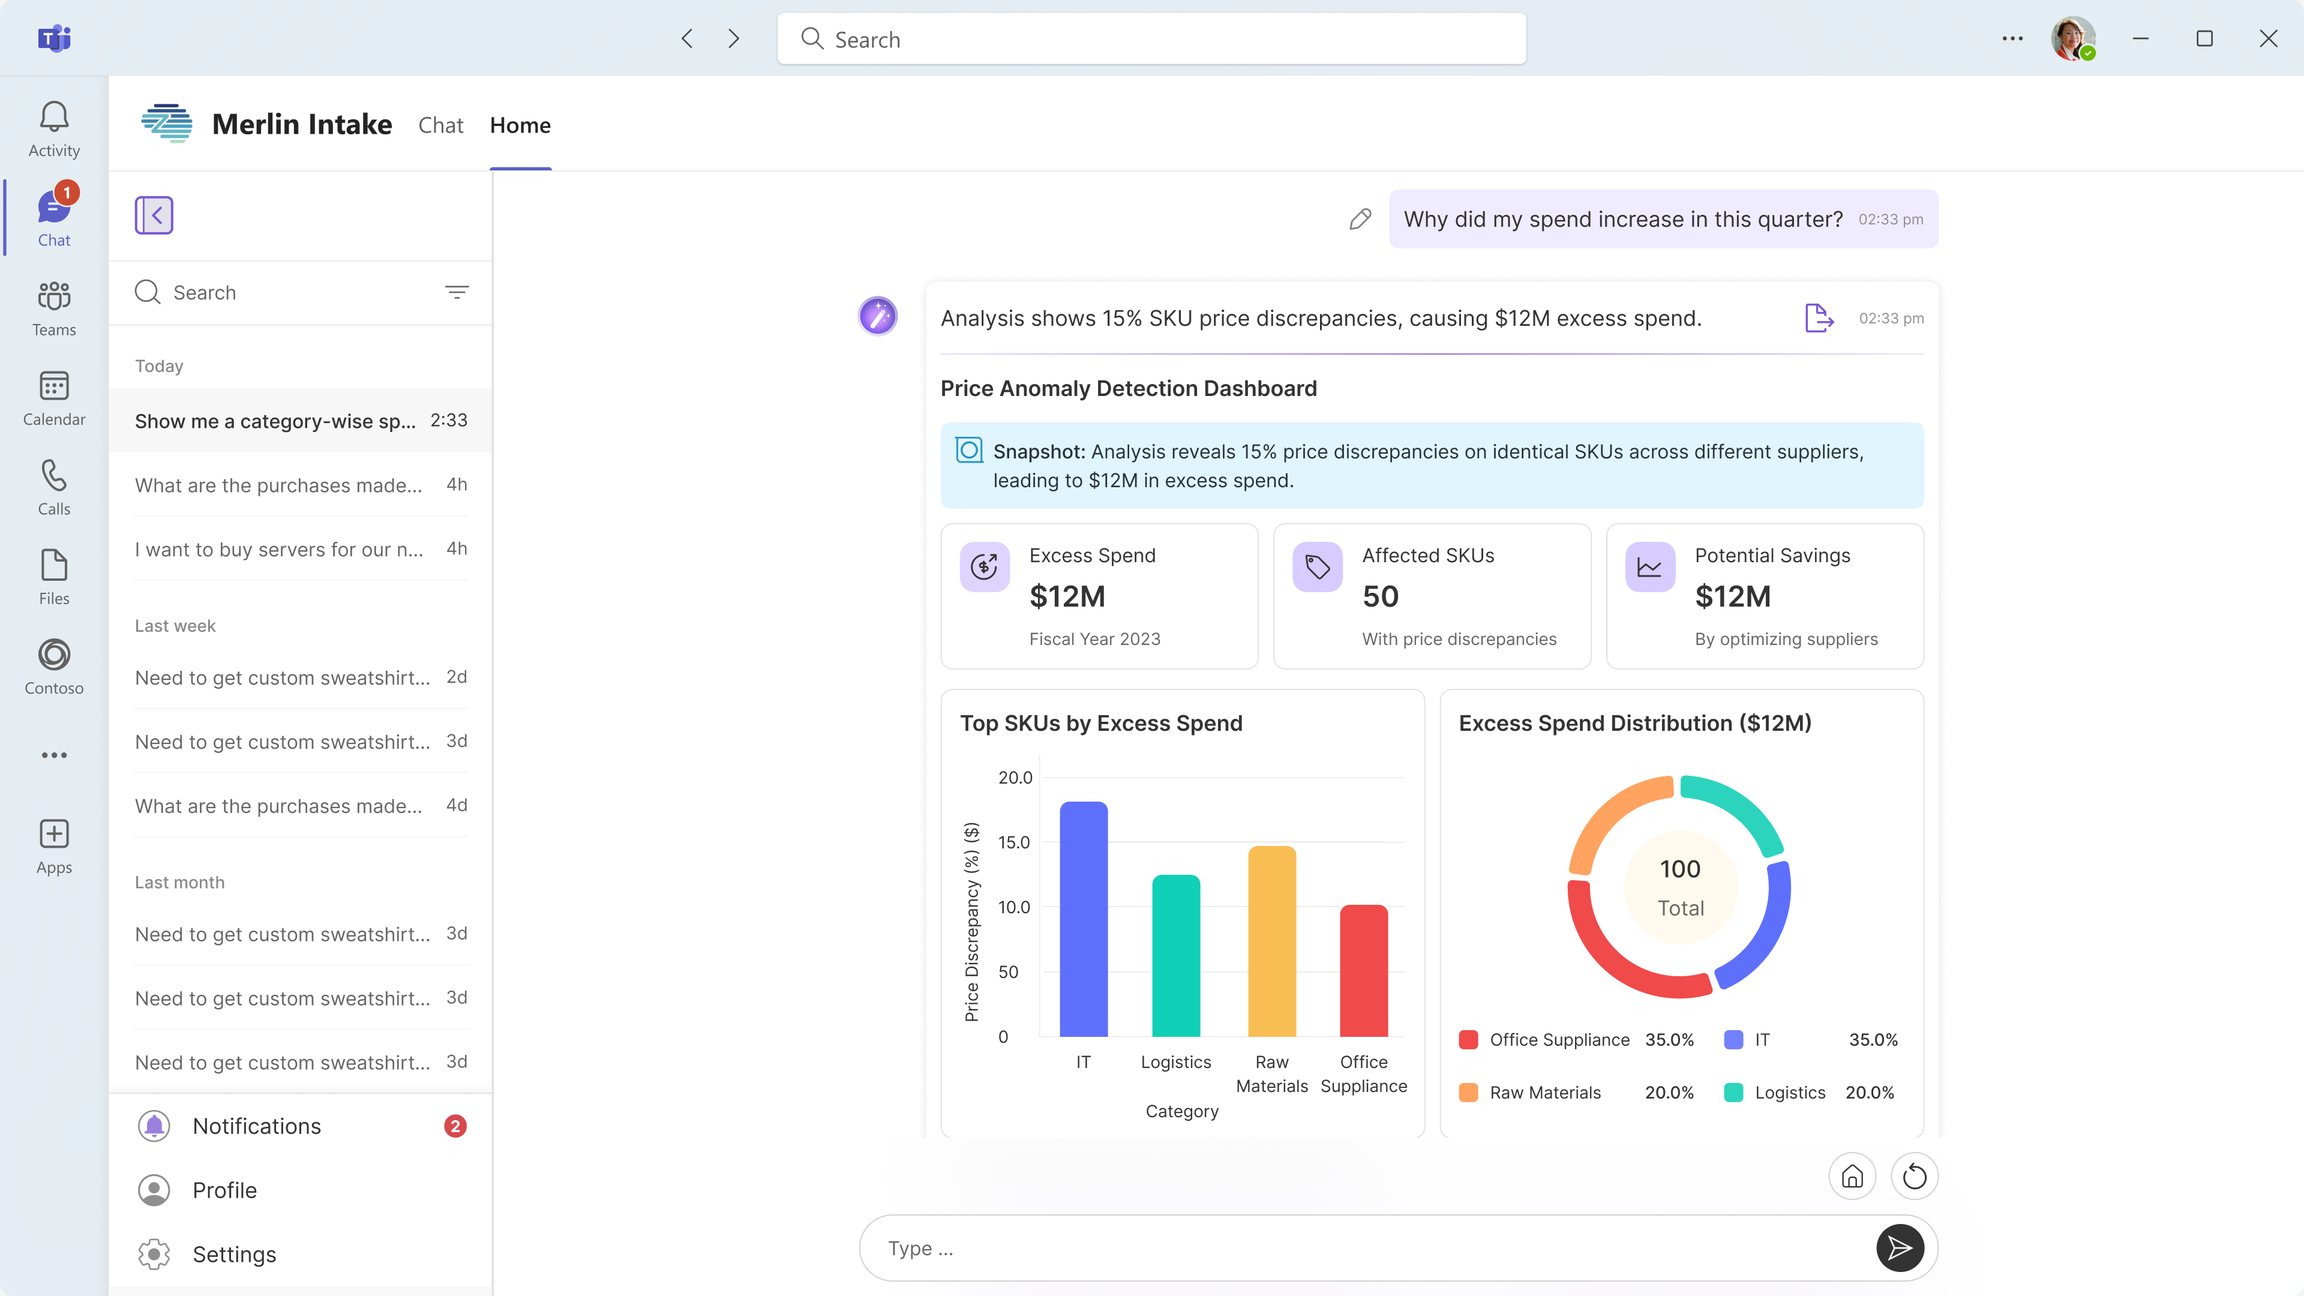Go to home with the house button

click(1852, 1176)
